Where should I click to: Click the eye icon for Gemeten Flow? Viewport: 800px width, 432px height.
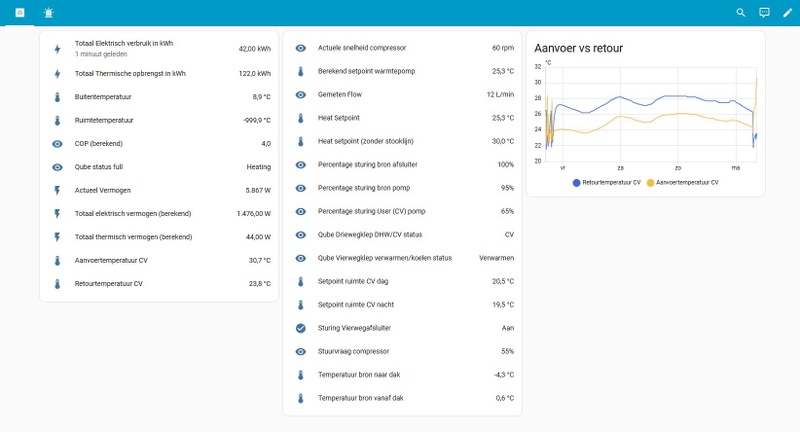coord(300,95)
